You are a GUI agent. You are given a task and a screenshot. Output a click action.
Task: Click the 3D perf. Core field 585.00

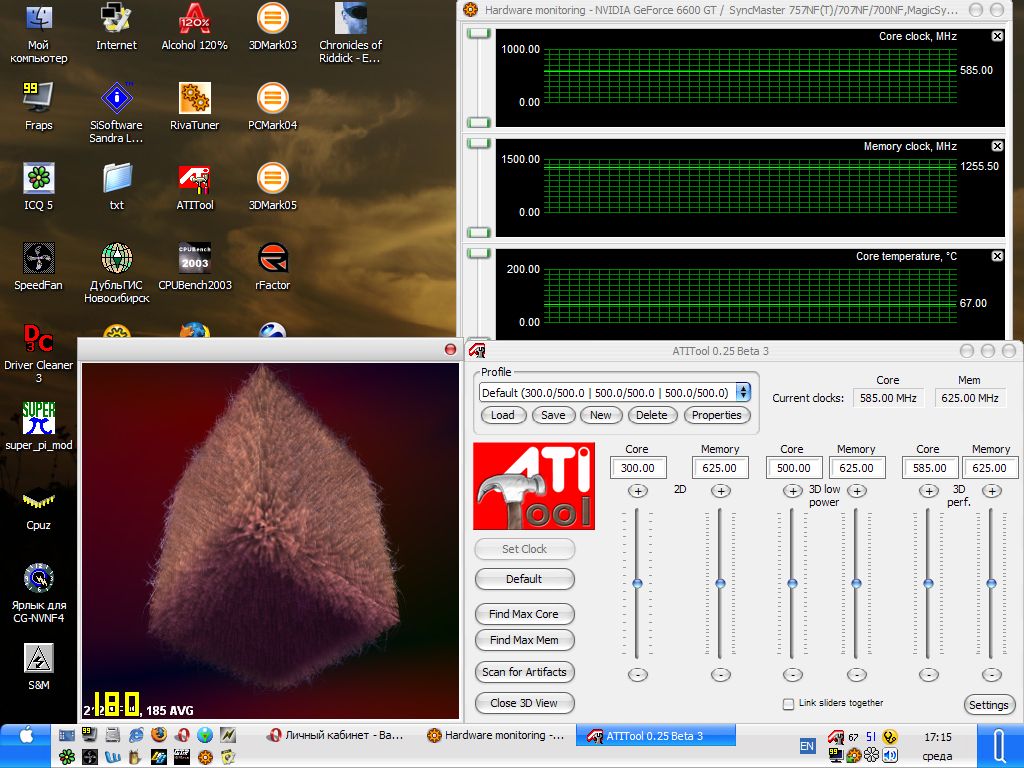tap(930, 468)
